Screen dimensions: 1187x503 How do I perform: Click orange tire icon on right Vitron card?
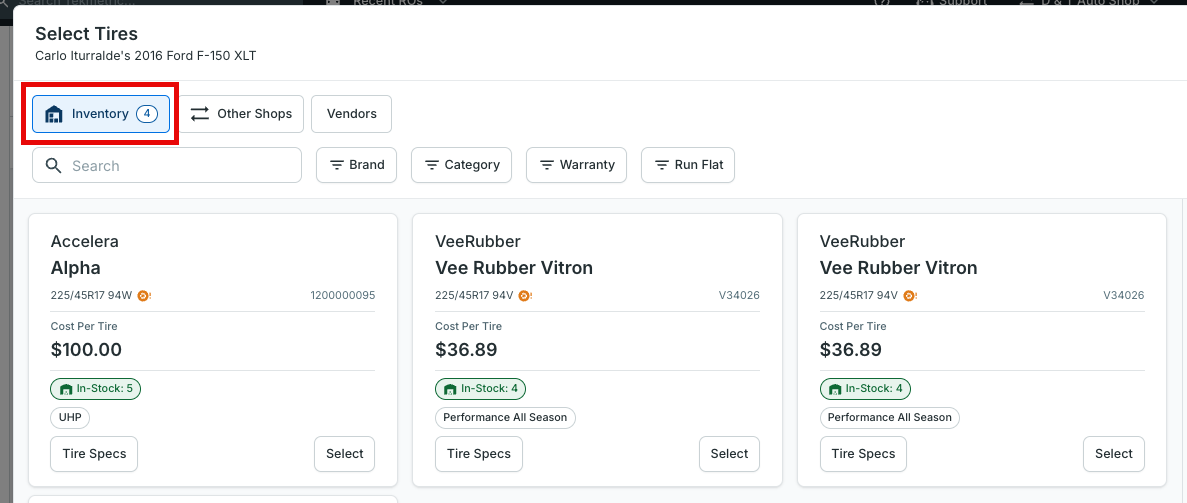(910, 295)
